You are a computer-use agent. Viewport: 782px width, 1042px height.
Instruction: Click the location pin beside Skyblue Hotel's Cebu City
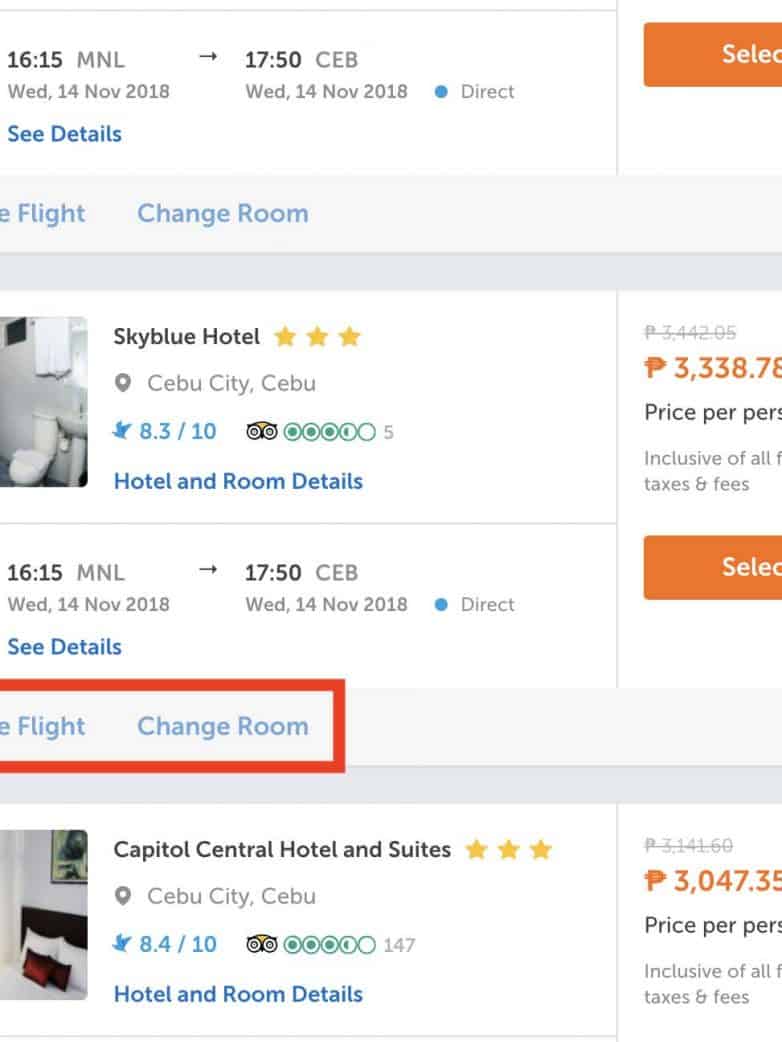point(124,383)
